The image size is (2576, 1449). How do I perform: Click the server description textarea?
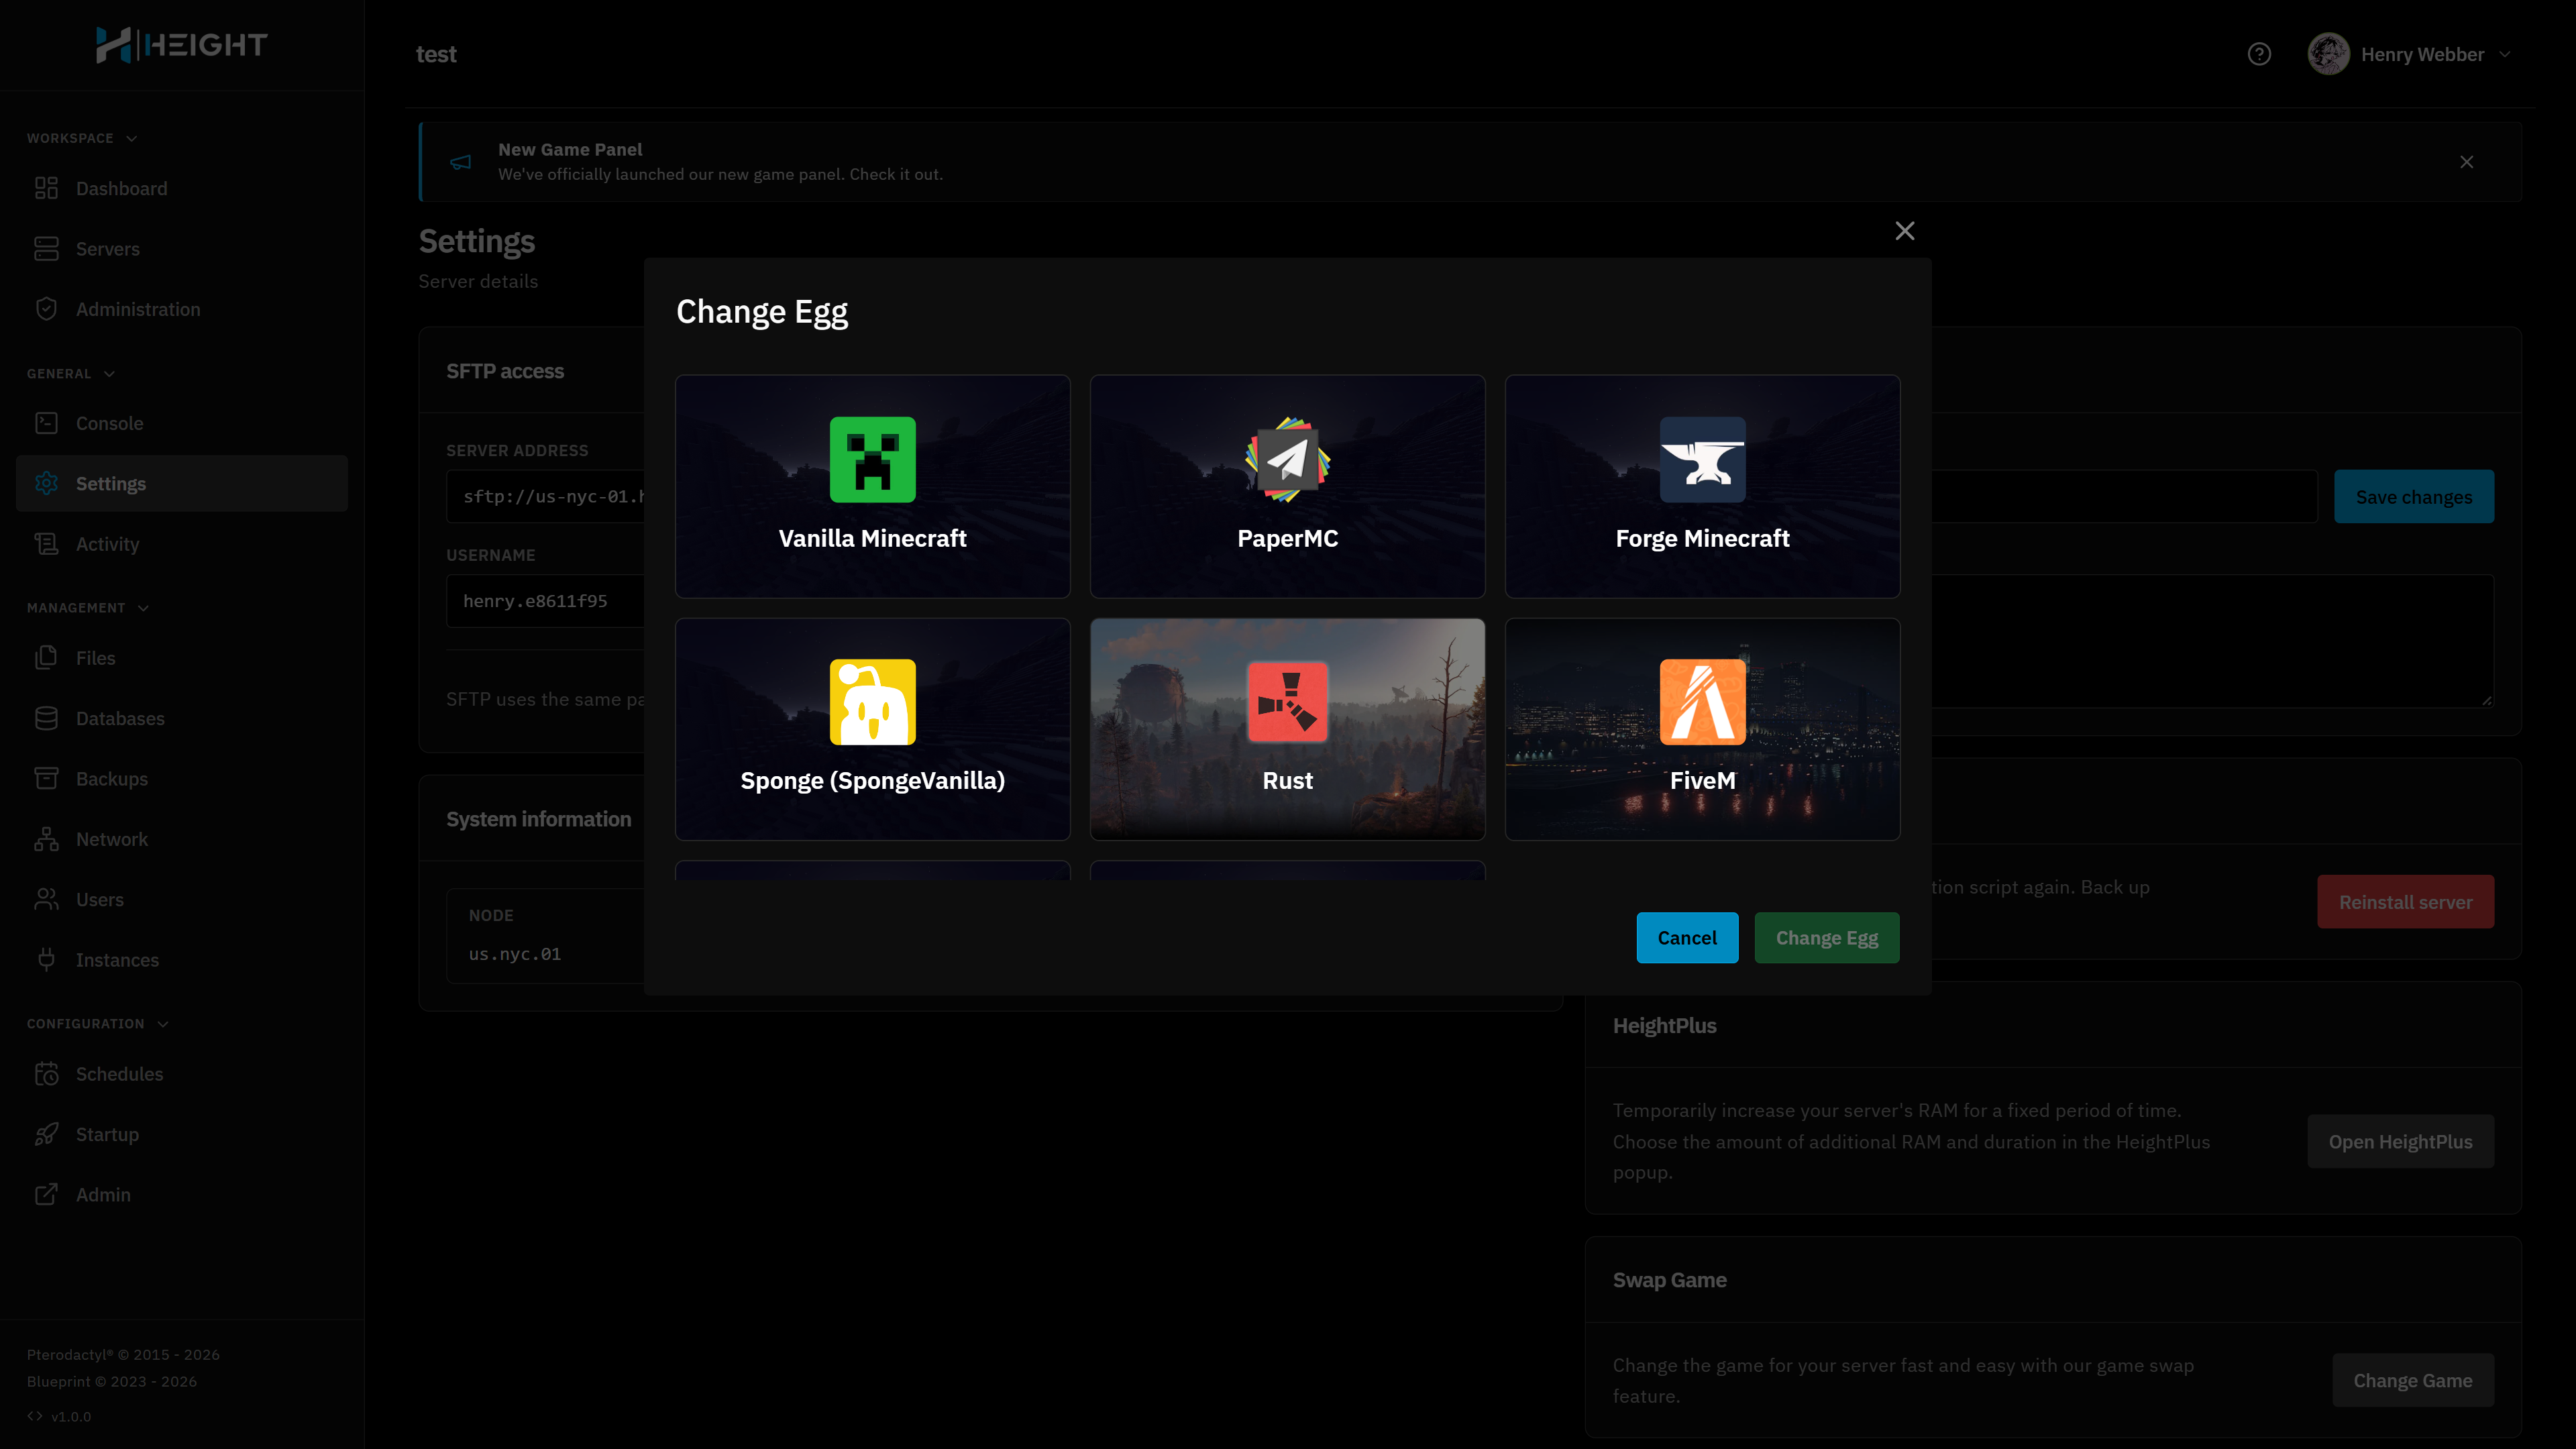coord(2212,641)
